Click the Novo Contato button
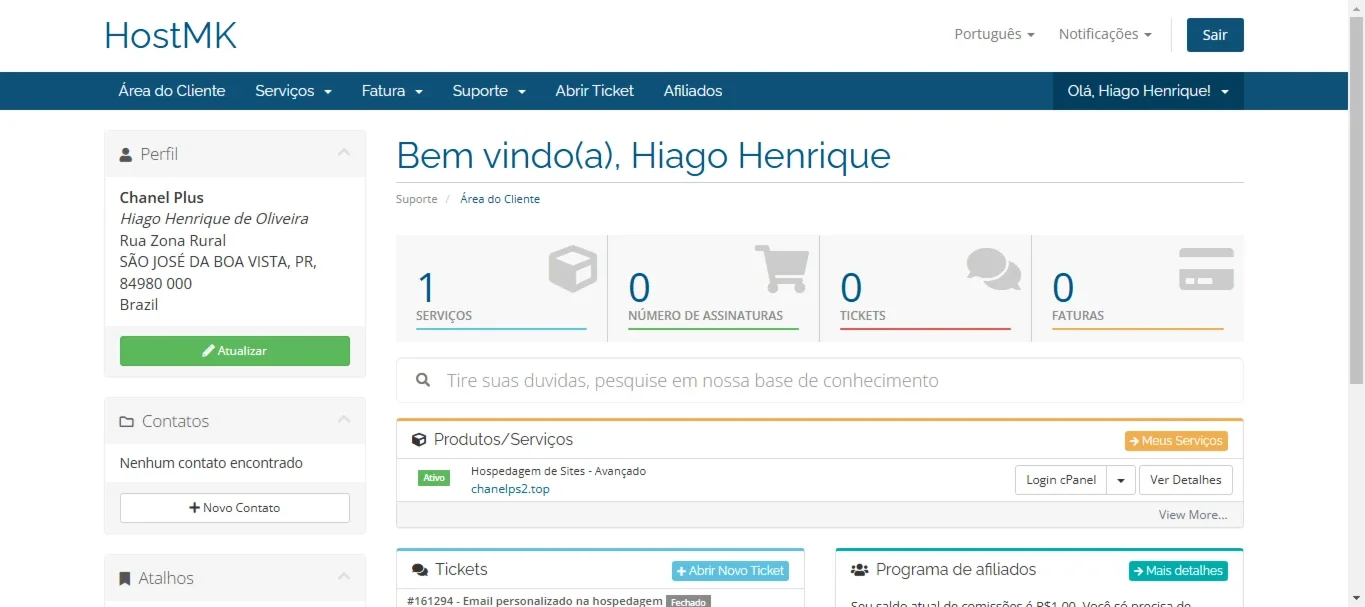The height and width of the screenshot is (607, 1365). click(235, 508)
